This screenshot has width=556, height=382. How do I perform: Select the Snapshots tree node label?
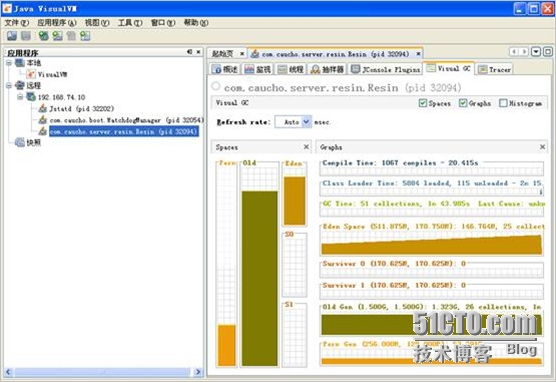pyautogui.click(x=34, y=142)
